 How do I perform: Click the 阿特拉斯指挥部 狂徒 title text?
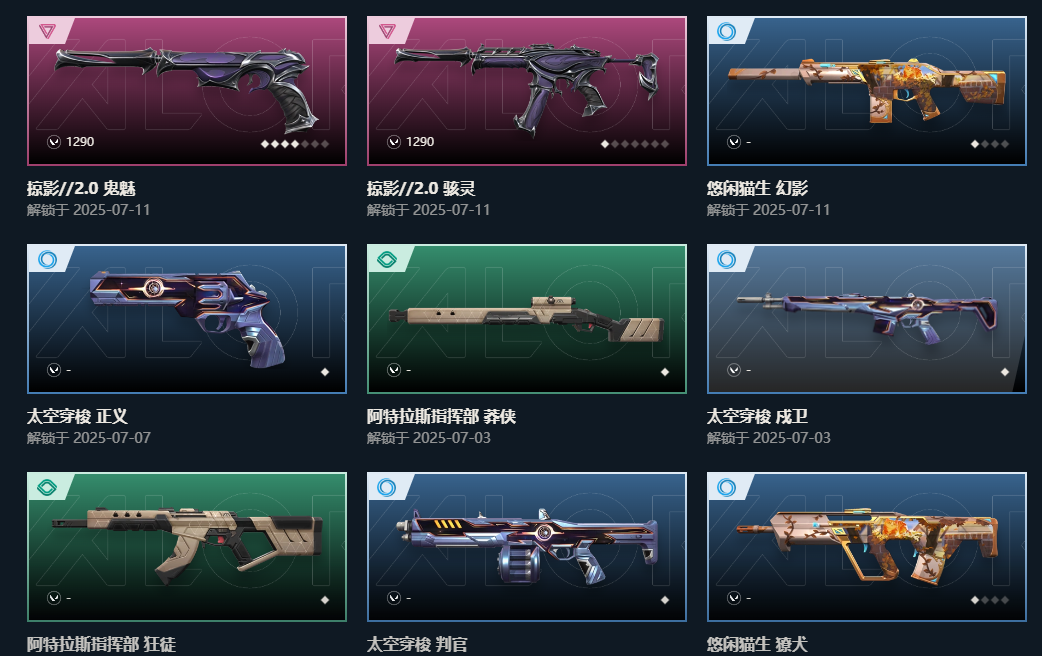[101, 644]
